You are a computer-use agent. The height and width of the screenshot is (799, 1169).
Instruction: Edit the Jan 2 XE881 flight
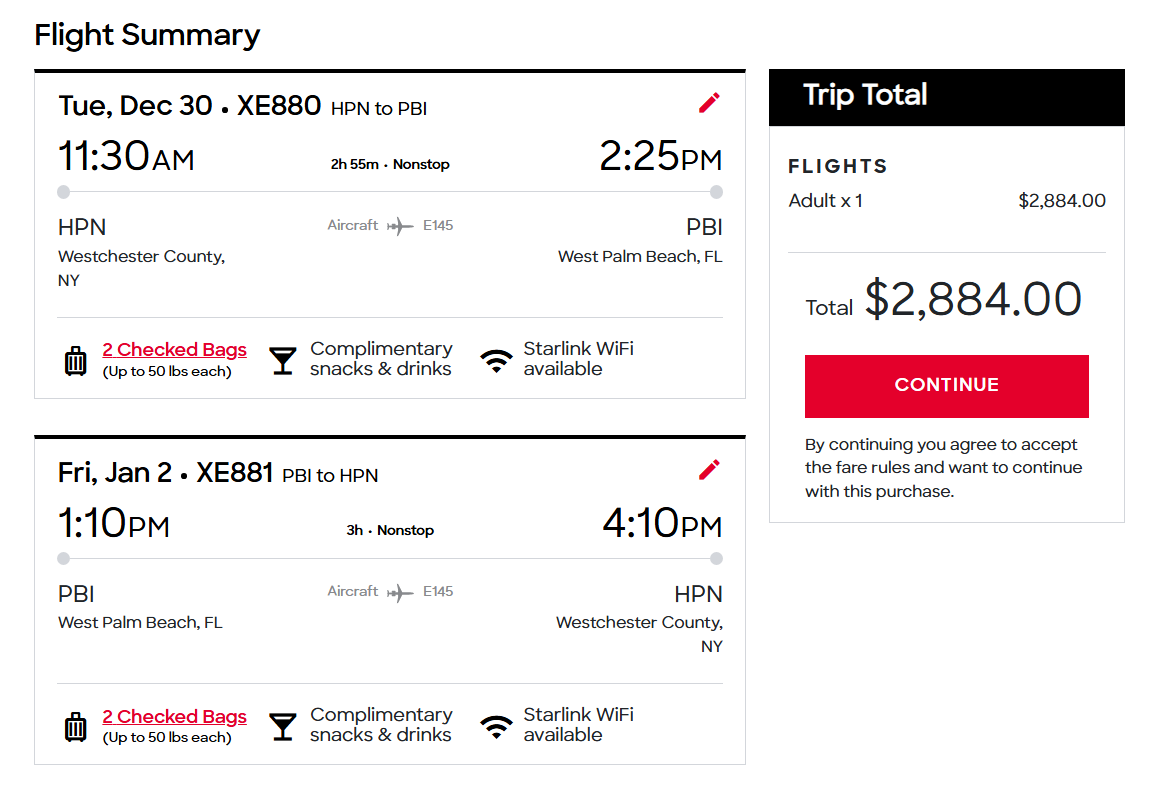pos(709,470)
